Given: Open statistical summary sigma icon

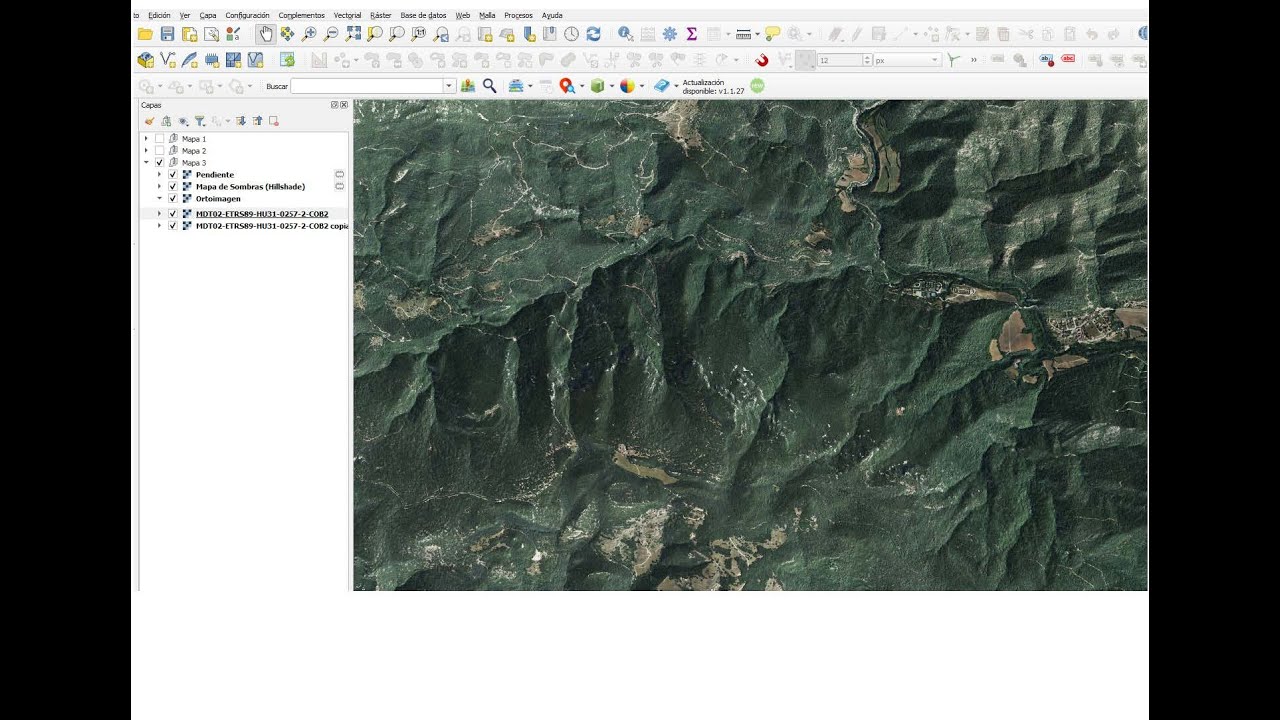Looking at the screenshot, I should coord(691,34).
